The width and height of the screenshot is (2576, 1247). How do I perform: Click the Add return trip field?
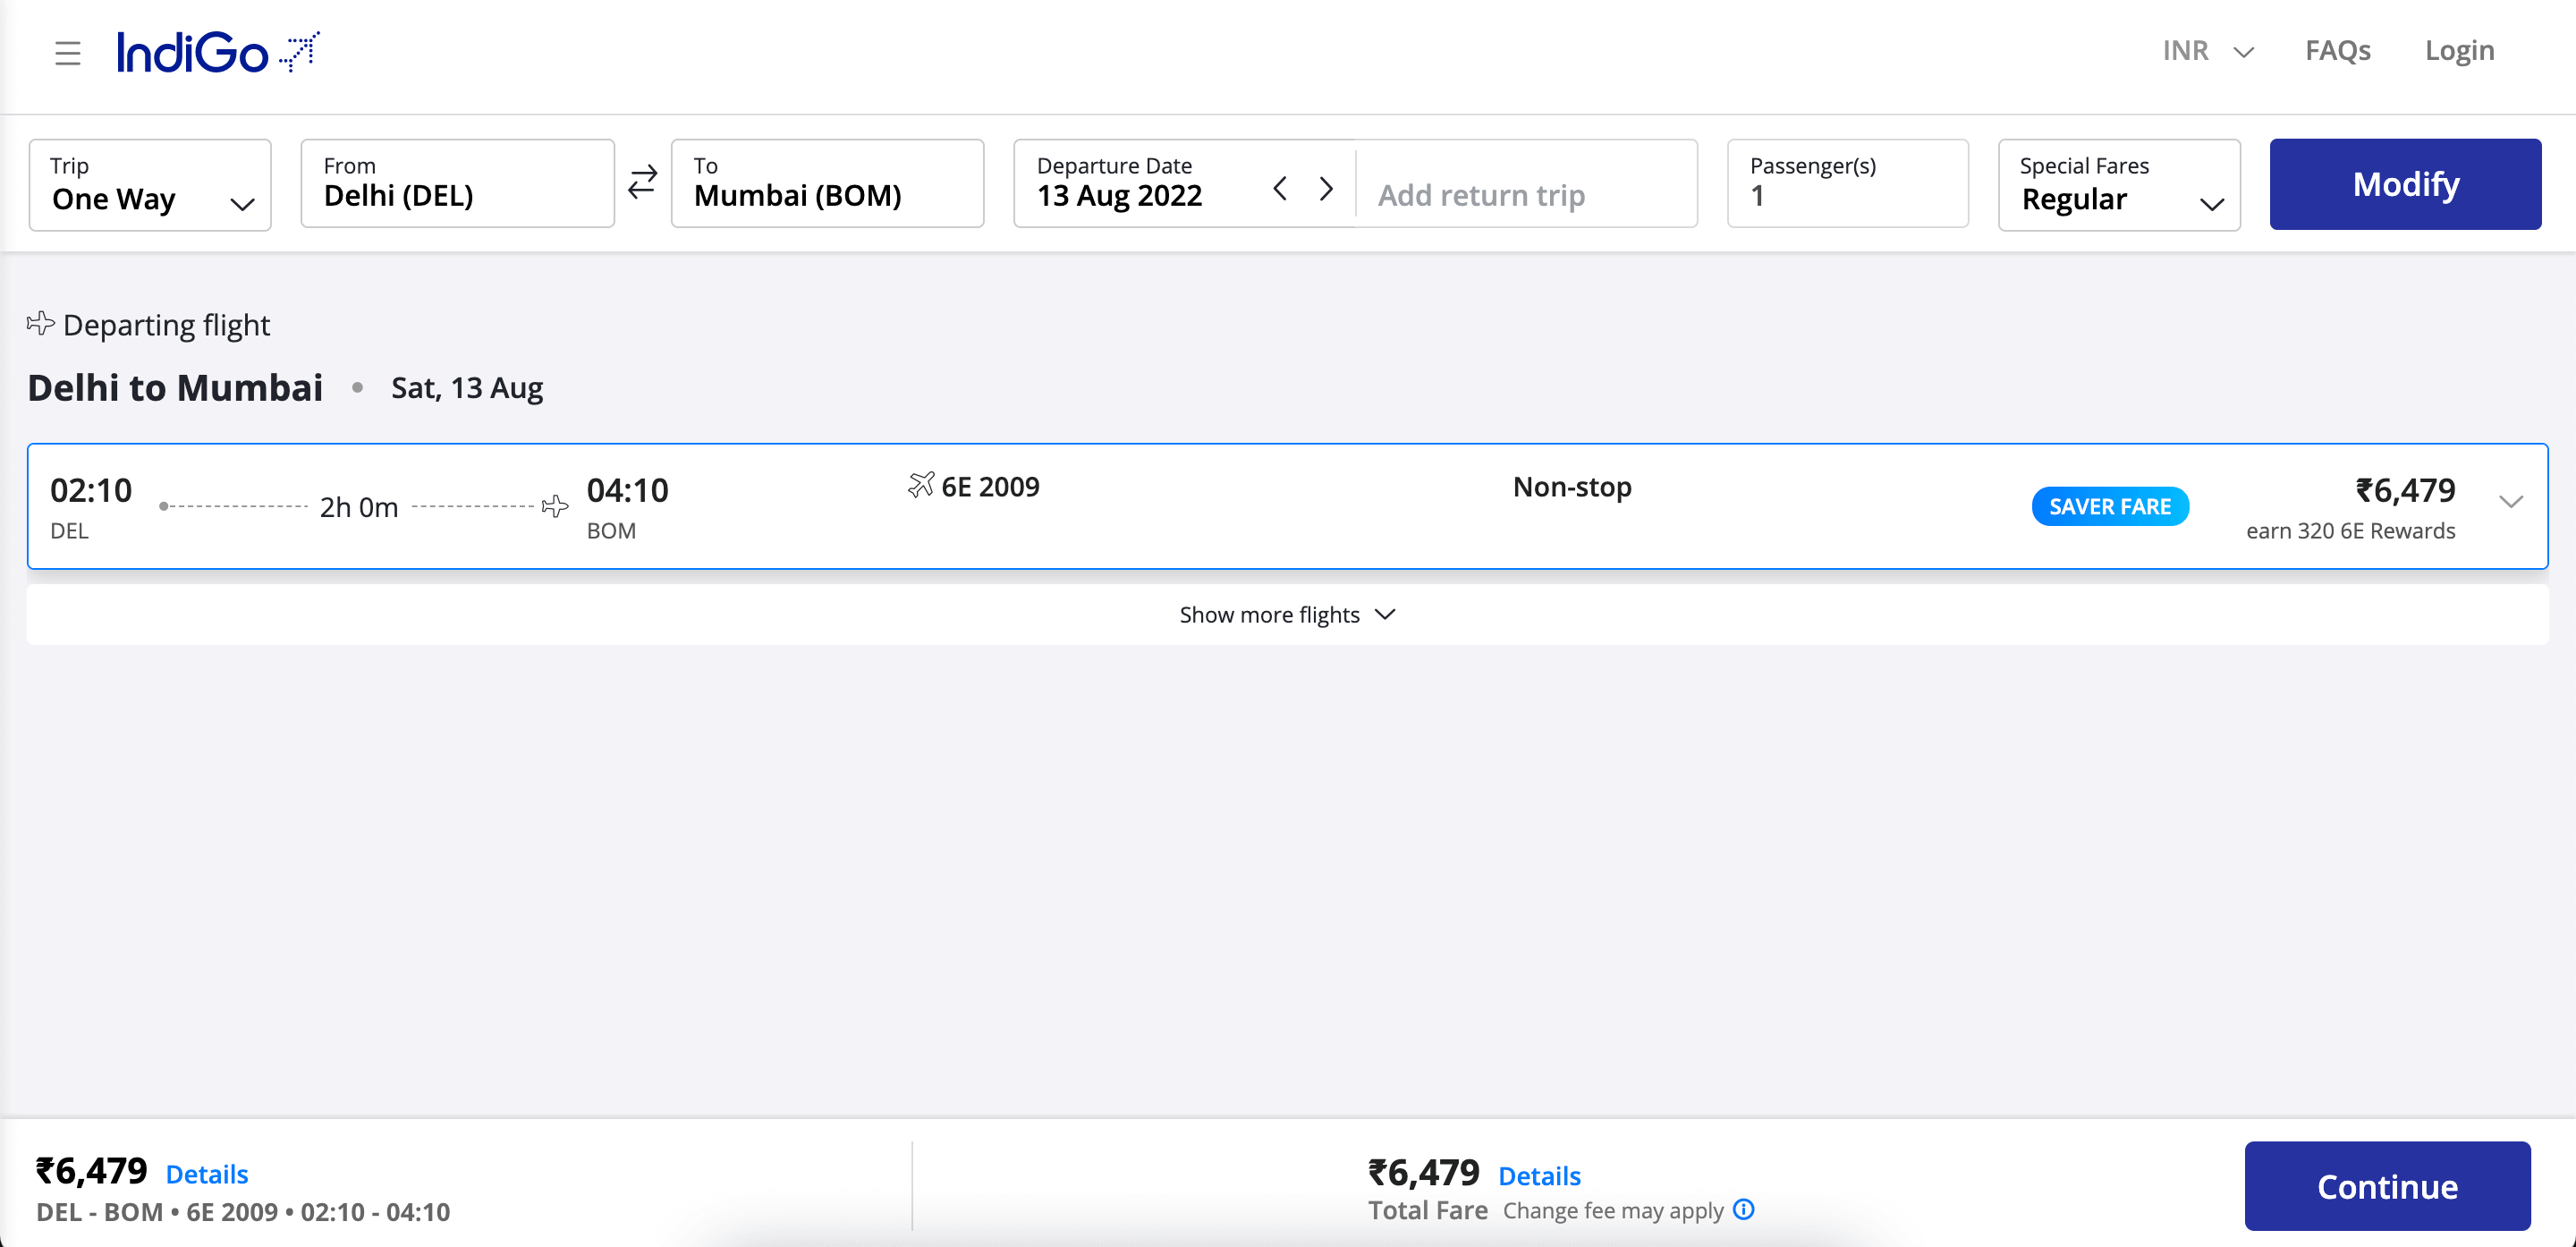[1524, 194]
